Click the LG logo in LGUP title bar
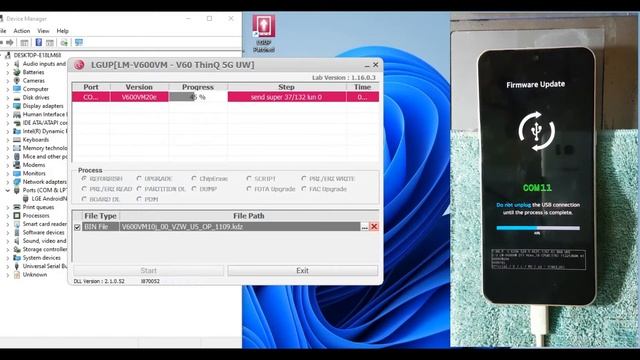Viewport: 640px width, 360px height. click(x=79, y=65)
